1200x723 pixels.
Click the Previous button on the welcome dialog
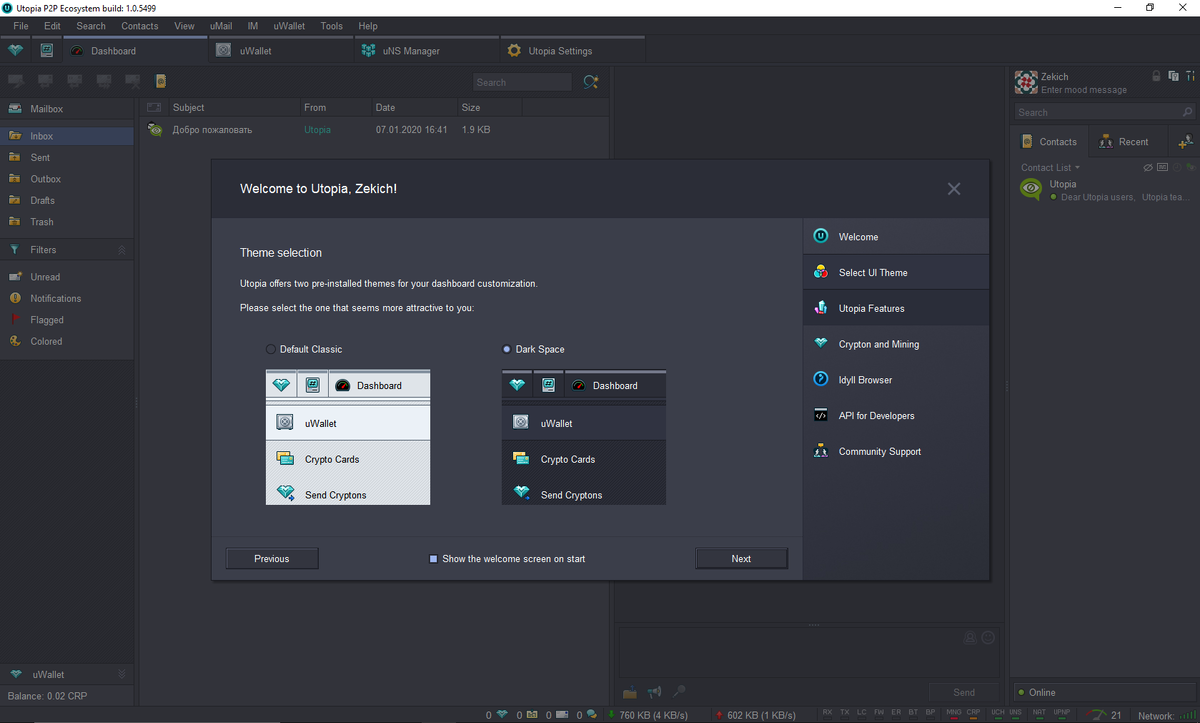[x=271, y=558]
